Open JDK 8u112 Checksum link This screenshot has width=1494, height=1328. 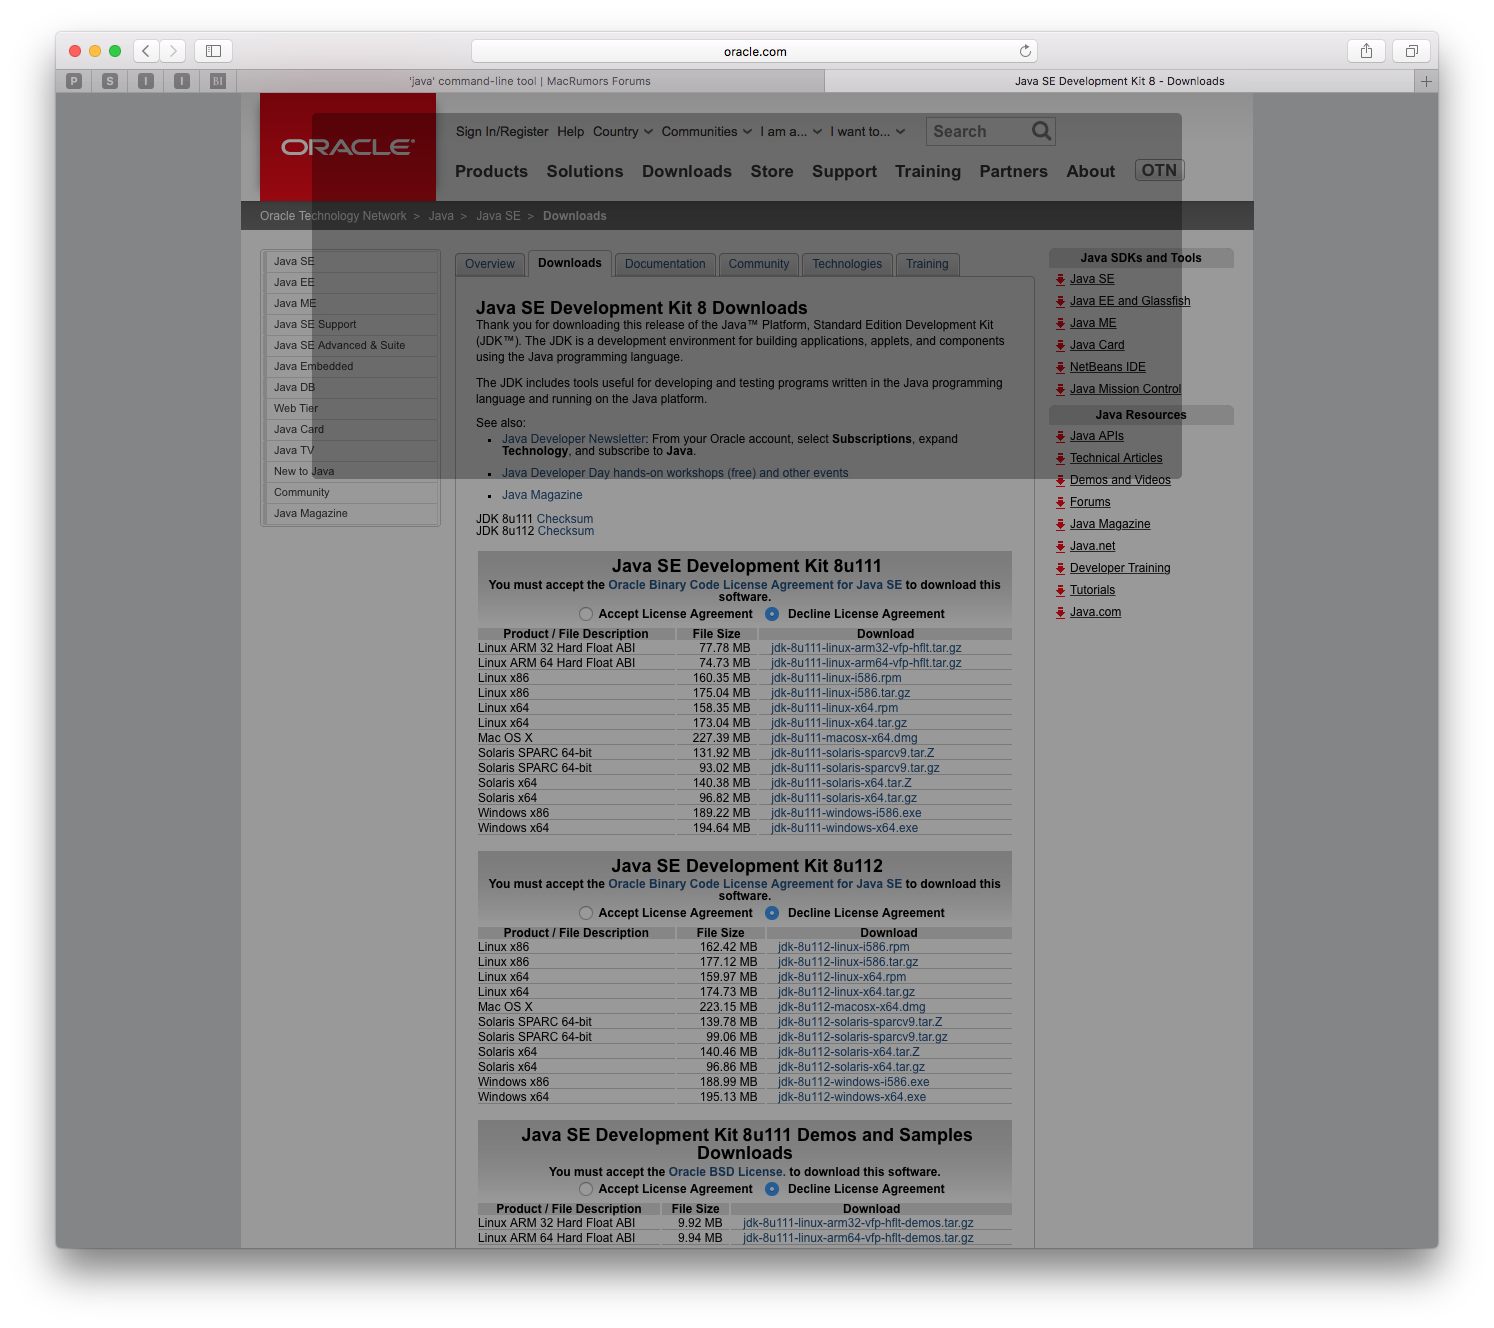click(566, 531)
